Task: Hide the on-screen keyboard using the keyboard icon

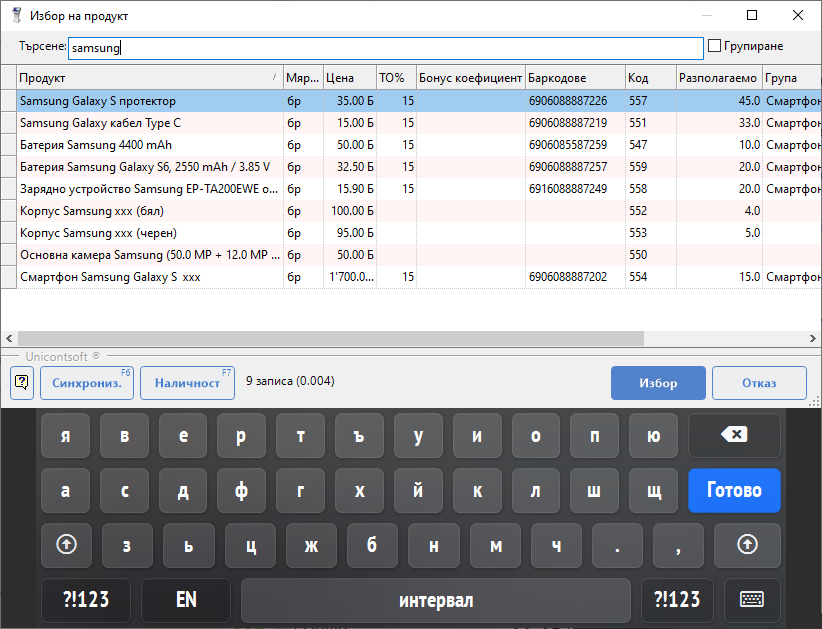Action: click(752, 600)
